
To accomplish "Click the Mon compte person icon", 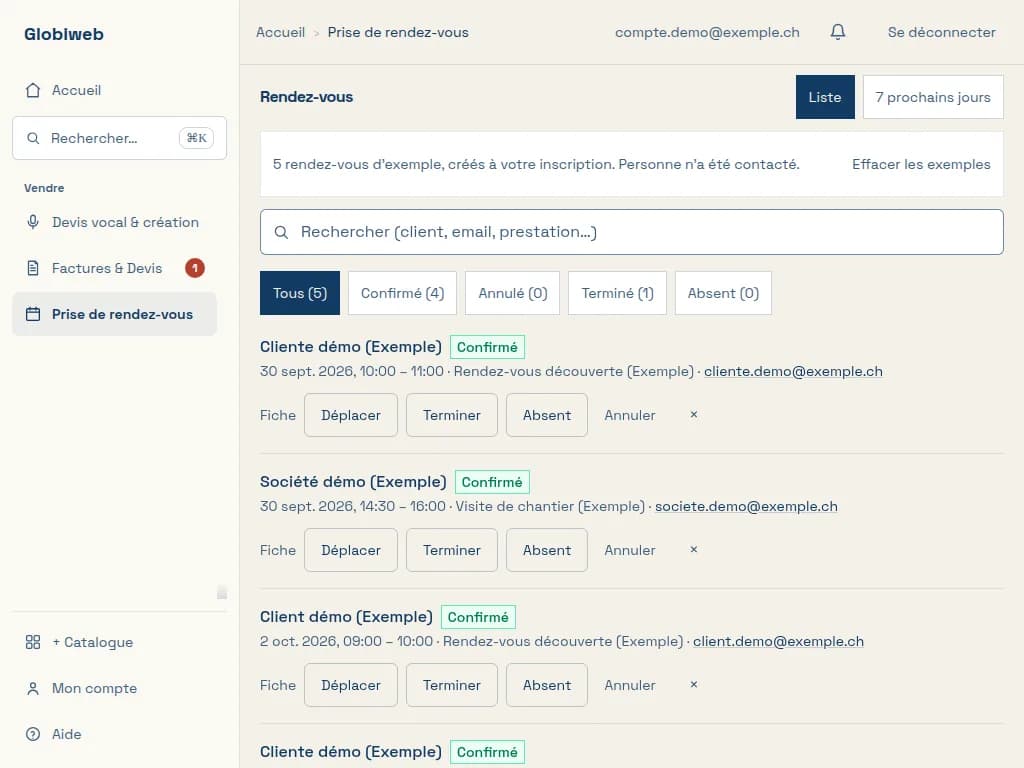I will pyautogui.click(x=33, y=688).
